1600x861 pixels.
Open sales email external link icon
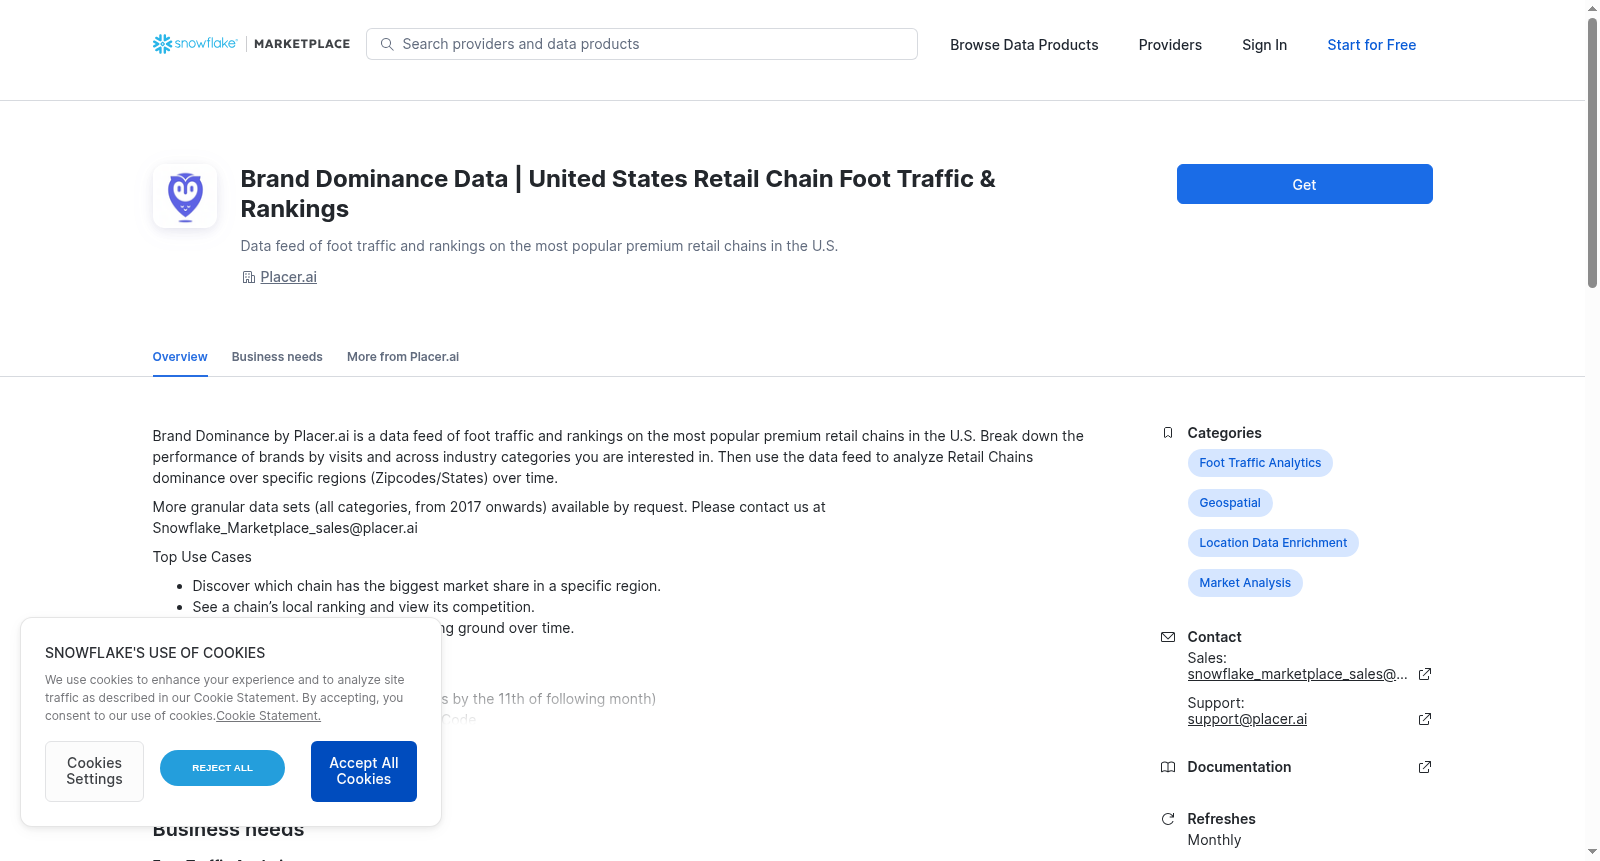point(1425,674)
